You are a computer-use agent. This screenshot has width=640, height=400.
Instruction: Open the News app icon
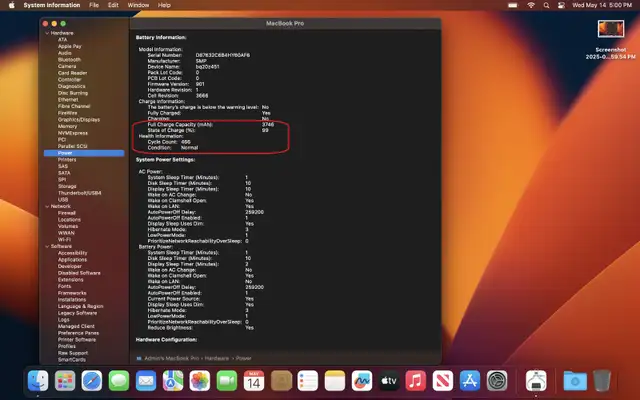(443, 381)
